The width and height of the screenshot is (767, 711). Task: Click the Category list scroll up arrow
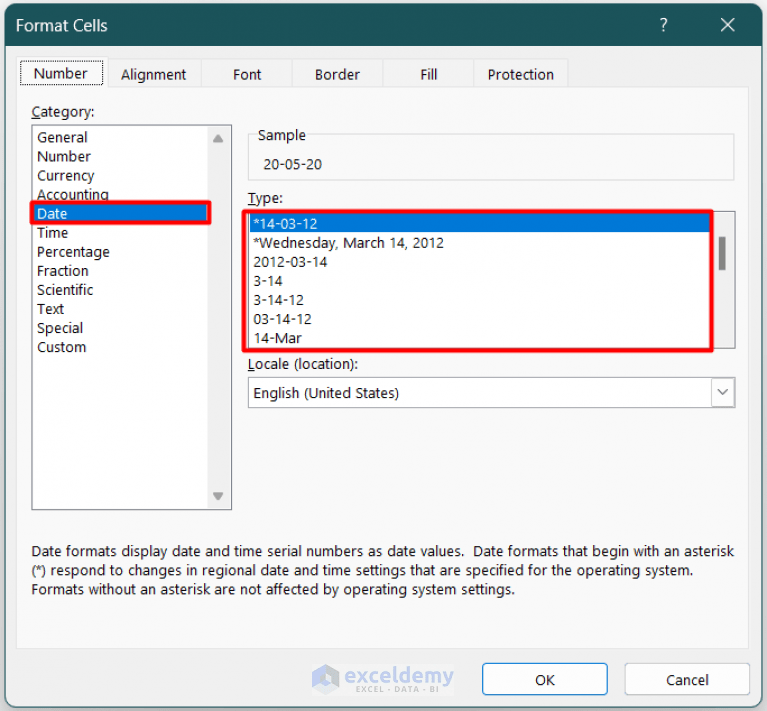click(218, 139)
